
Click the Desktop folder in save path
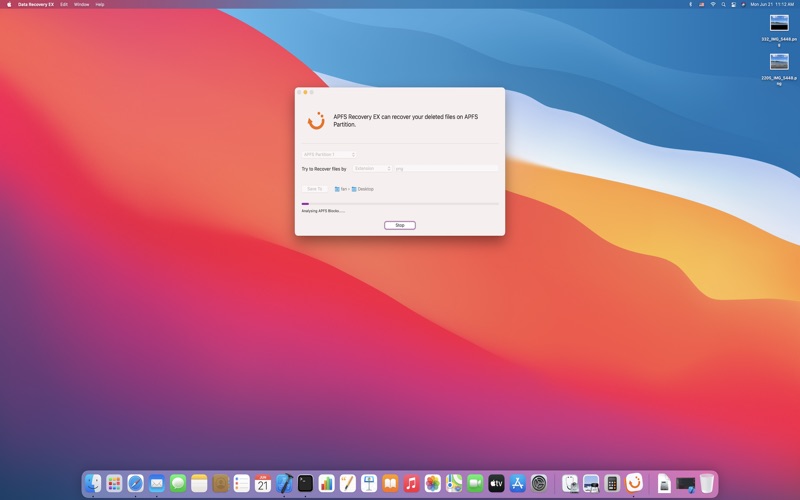click(362, 189)
